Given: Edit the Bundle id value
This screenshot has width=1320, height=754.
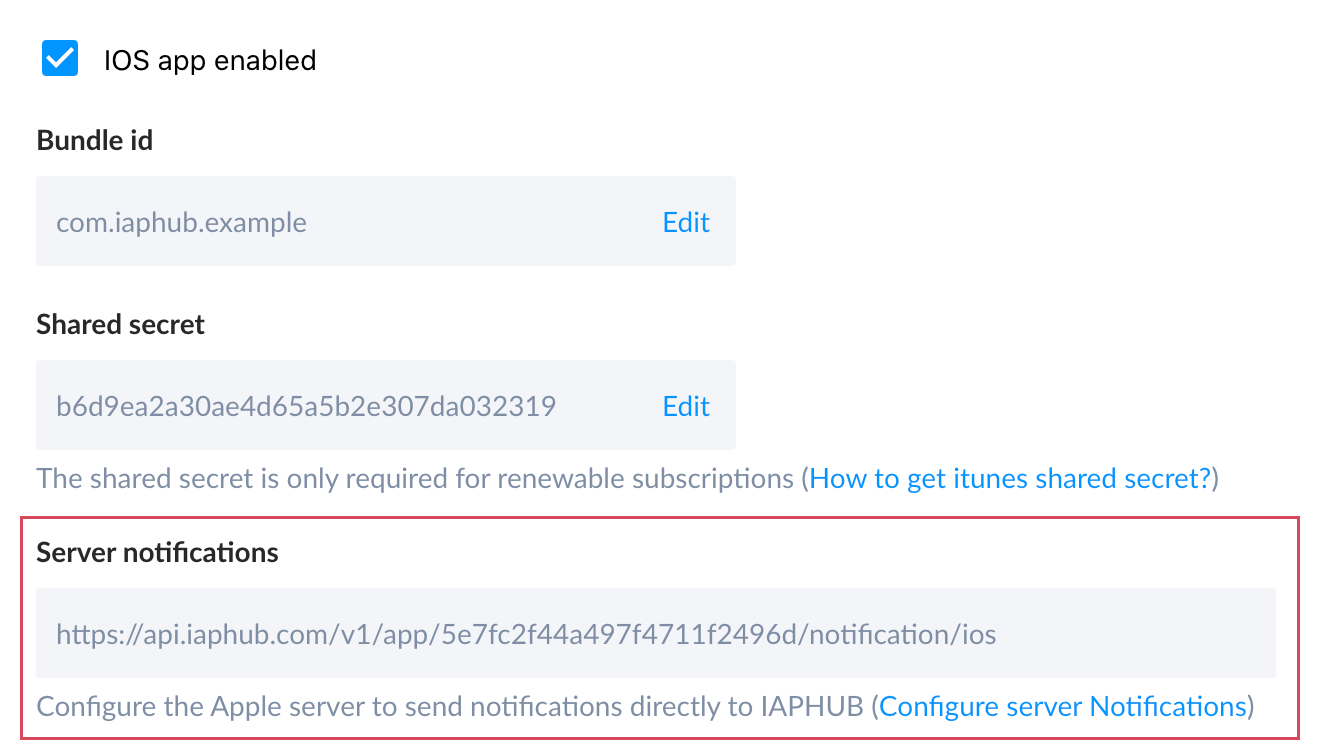Looking at the screenshot, I should pyautogui.click(x=686, y=222).
